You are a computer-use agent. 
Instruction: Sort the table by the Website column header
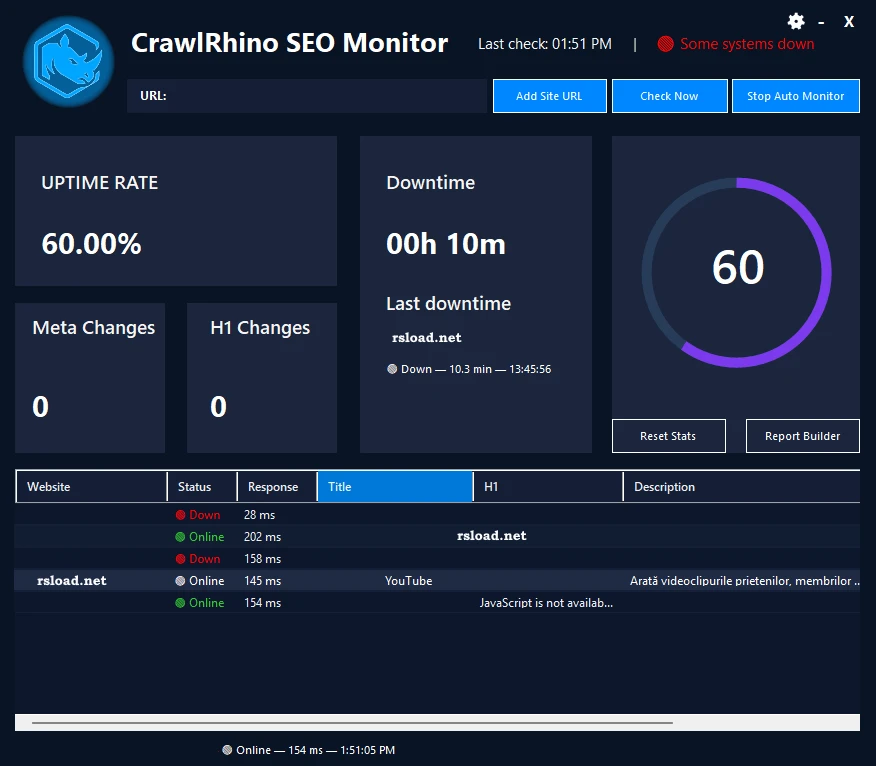[x=92, y=487]
